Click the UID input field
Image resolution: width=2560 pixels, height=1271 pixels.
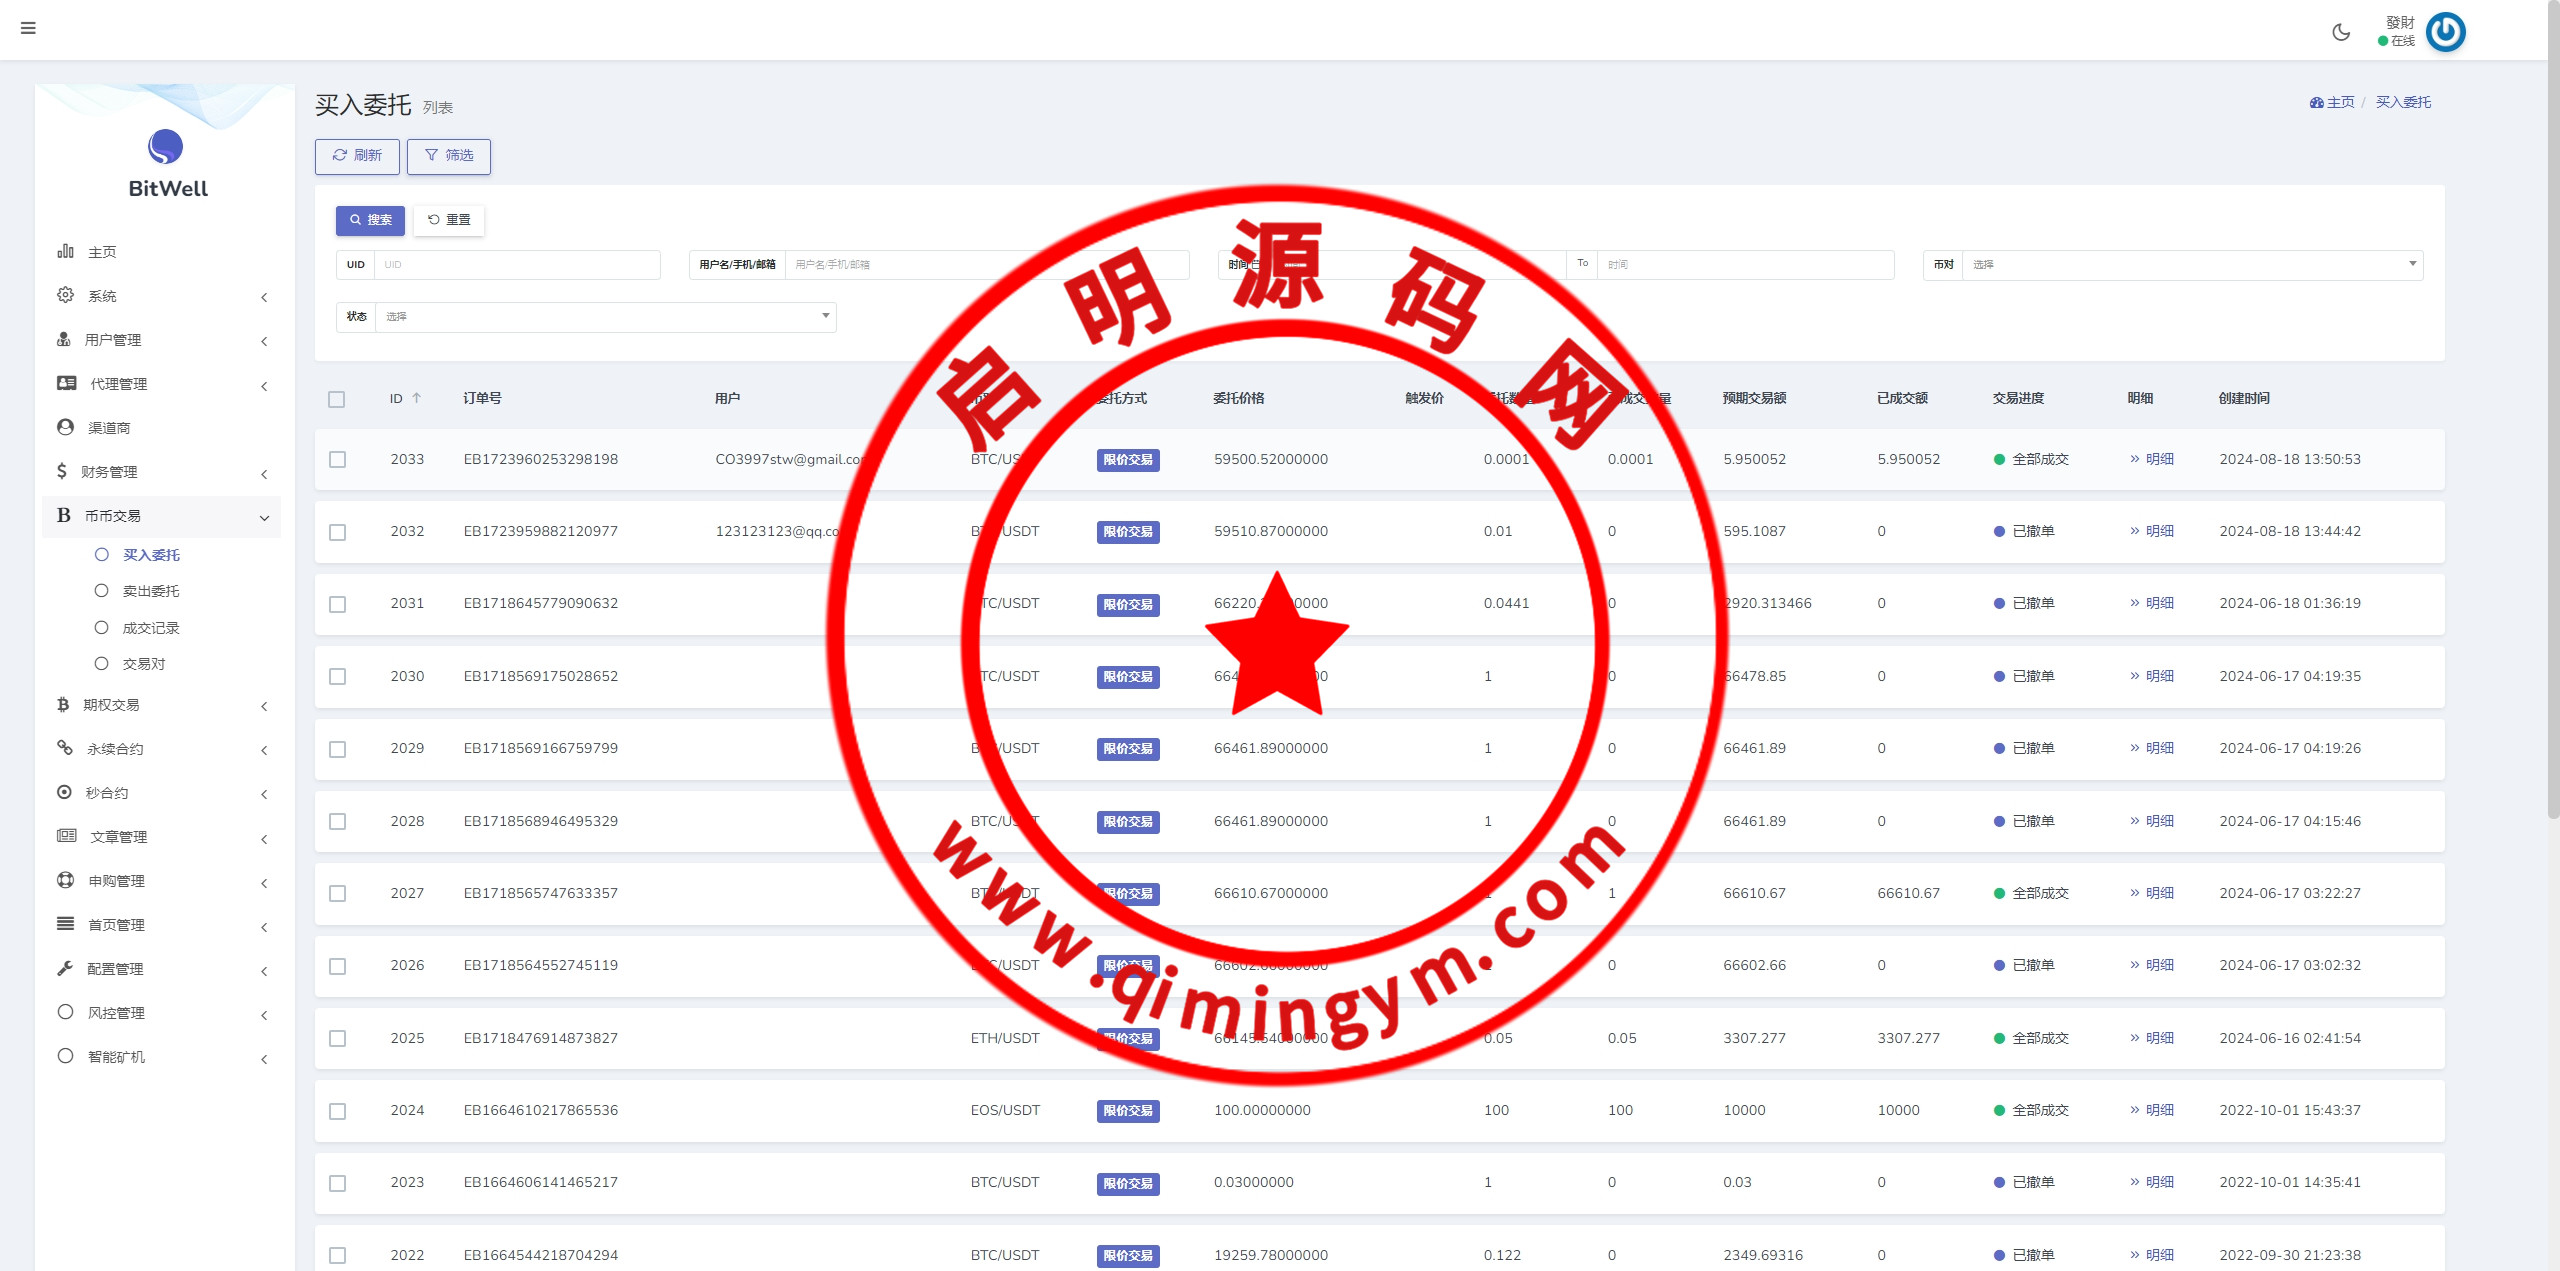click(517, 265)
